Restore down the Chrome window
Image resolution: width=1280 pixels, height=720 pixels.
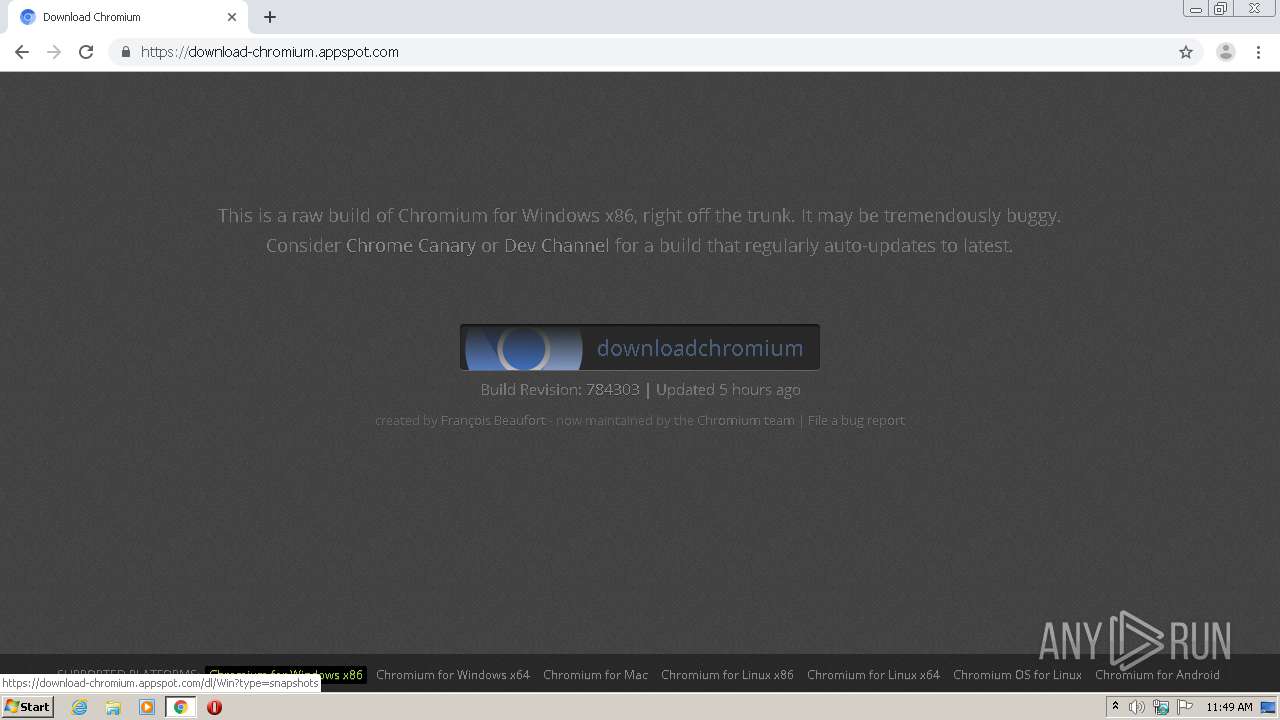(x=1221, y=9)
